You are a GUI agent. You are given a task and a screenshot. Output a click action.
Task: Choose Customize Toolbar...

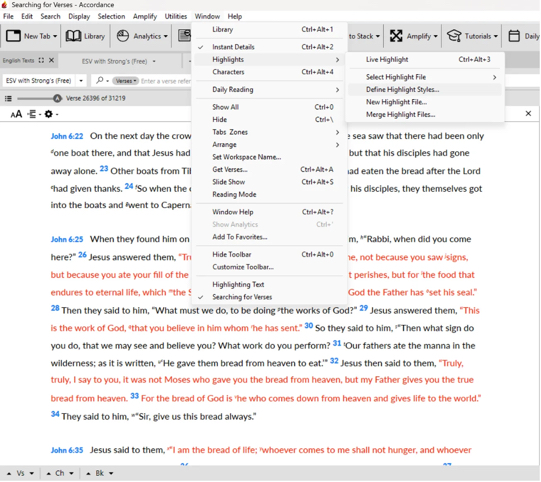tap(269, 267)
